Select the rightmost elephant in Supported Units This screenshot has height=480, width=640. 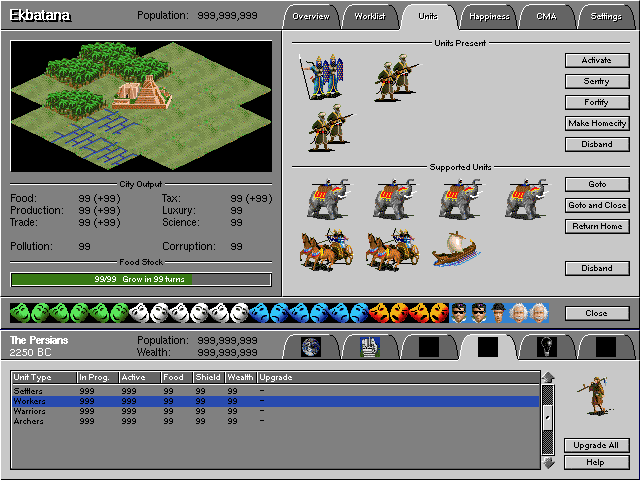tap(527, 199)
